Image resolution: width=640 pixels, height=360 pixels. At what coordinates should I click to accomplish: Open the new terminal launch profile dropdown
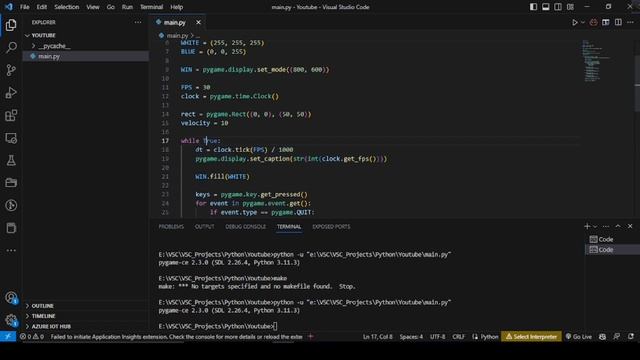[595, 227]
